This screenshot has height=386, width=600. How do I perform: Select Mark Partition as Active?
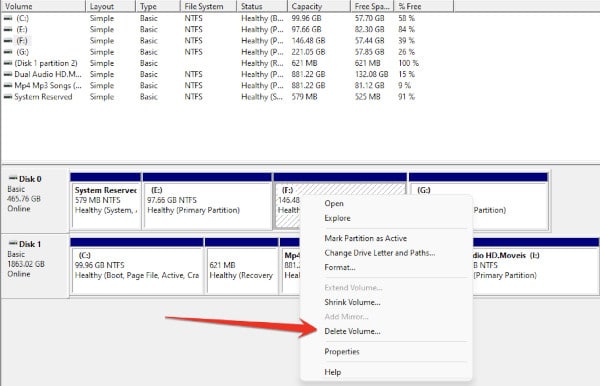[x=365, y=238]
